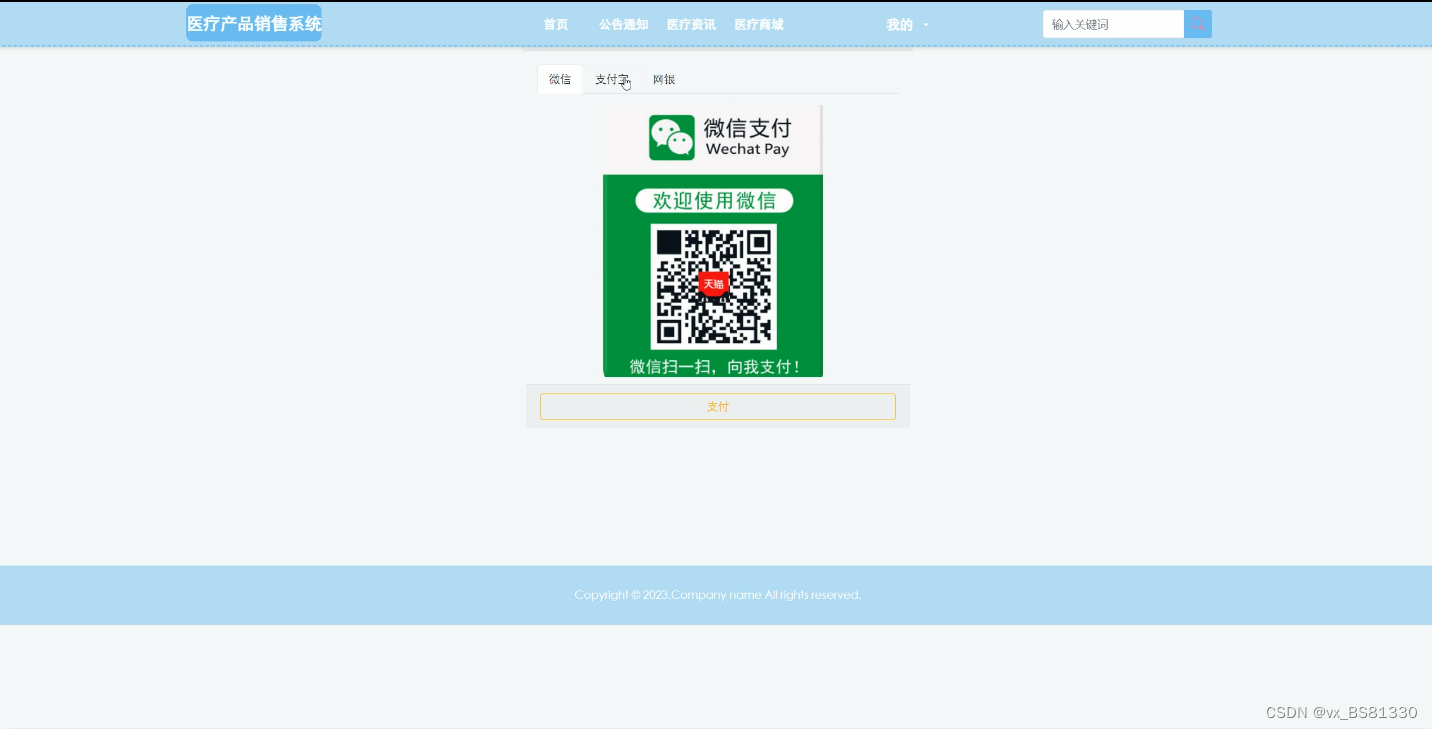
Task: Click the WeChat Pay logo icon
Action: pyautogui.click(x=671, y=138)
